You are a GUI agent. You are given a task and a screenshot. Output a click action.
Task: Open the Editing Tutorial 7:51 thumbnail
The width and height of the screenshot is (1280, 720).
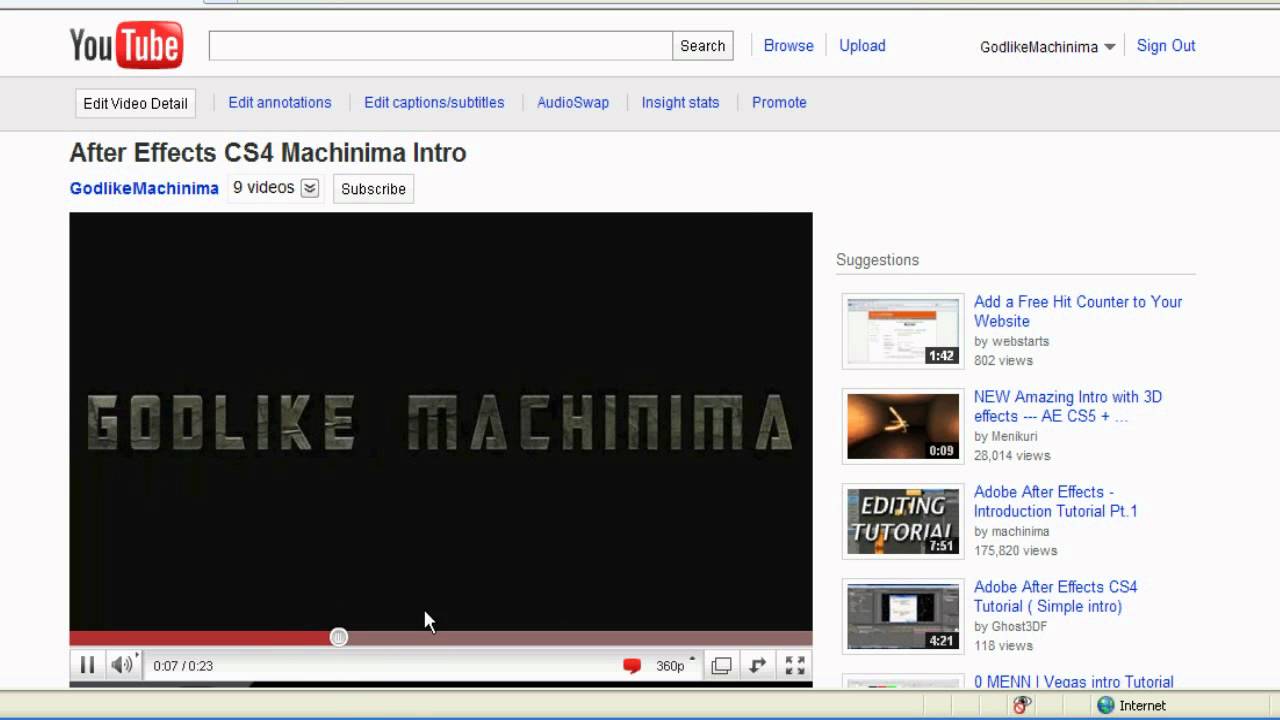point(903,521)
